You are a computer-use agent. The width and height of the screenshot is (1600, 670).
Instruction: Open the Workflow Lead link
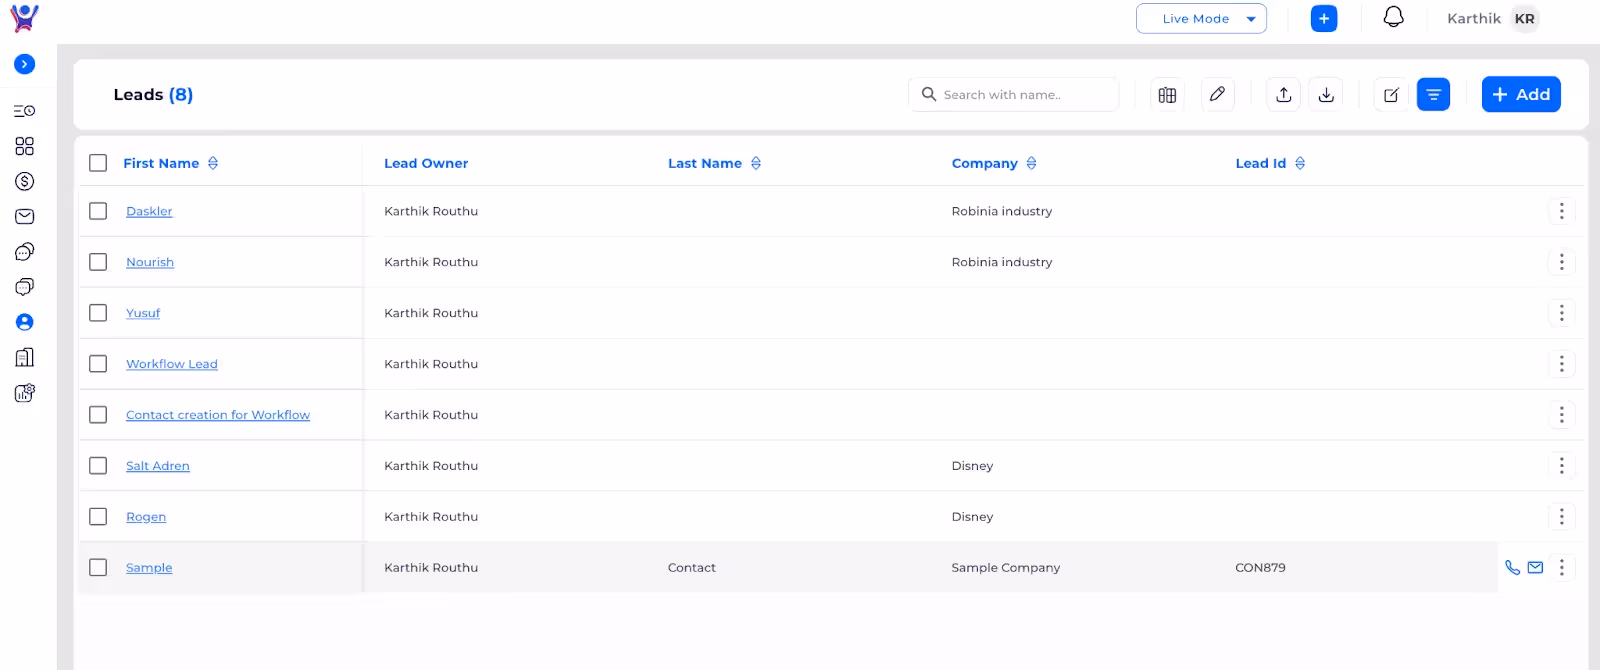(172, 364)
